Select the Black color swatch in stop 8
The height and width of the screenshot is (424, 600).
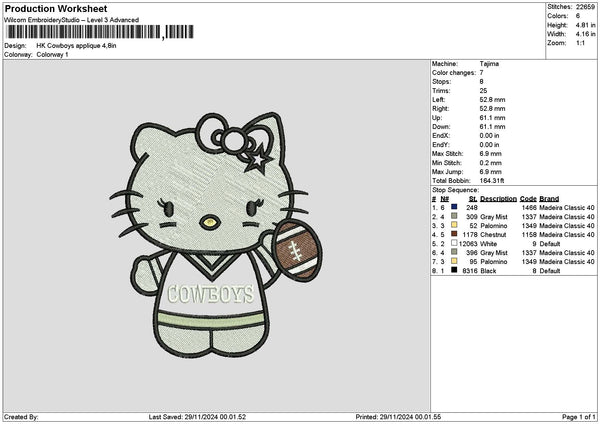(x=454, y=270)
